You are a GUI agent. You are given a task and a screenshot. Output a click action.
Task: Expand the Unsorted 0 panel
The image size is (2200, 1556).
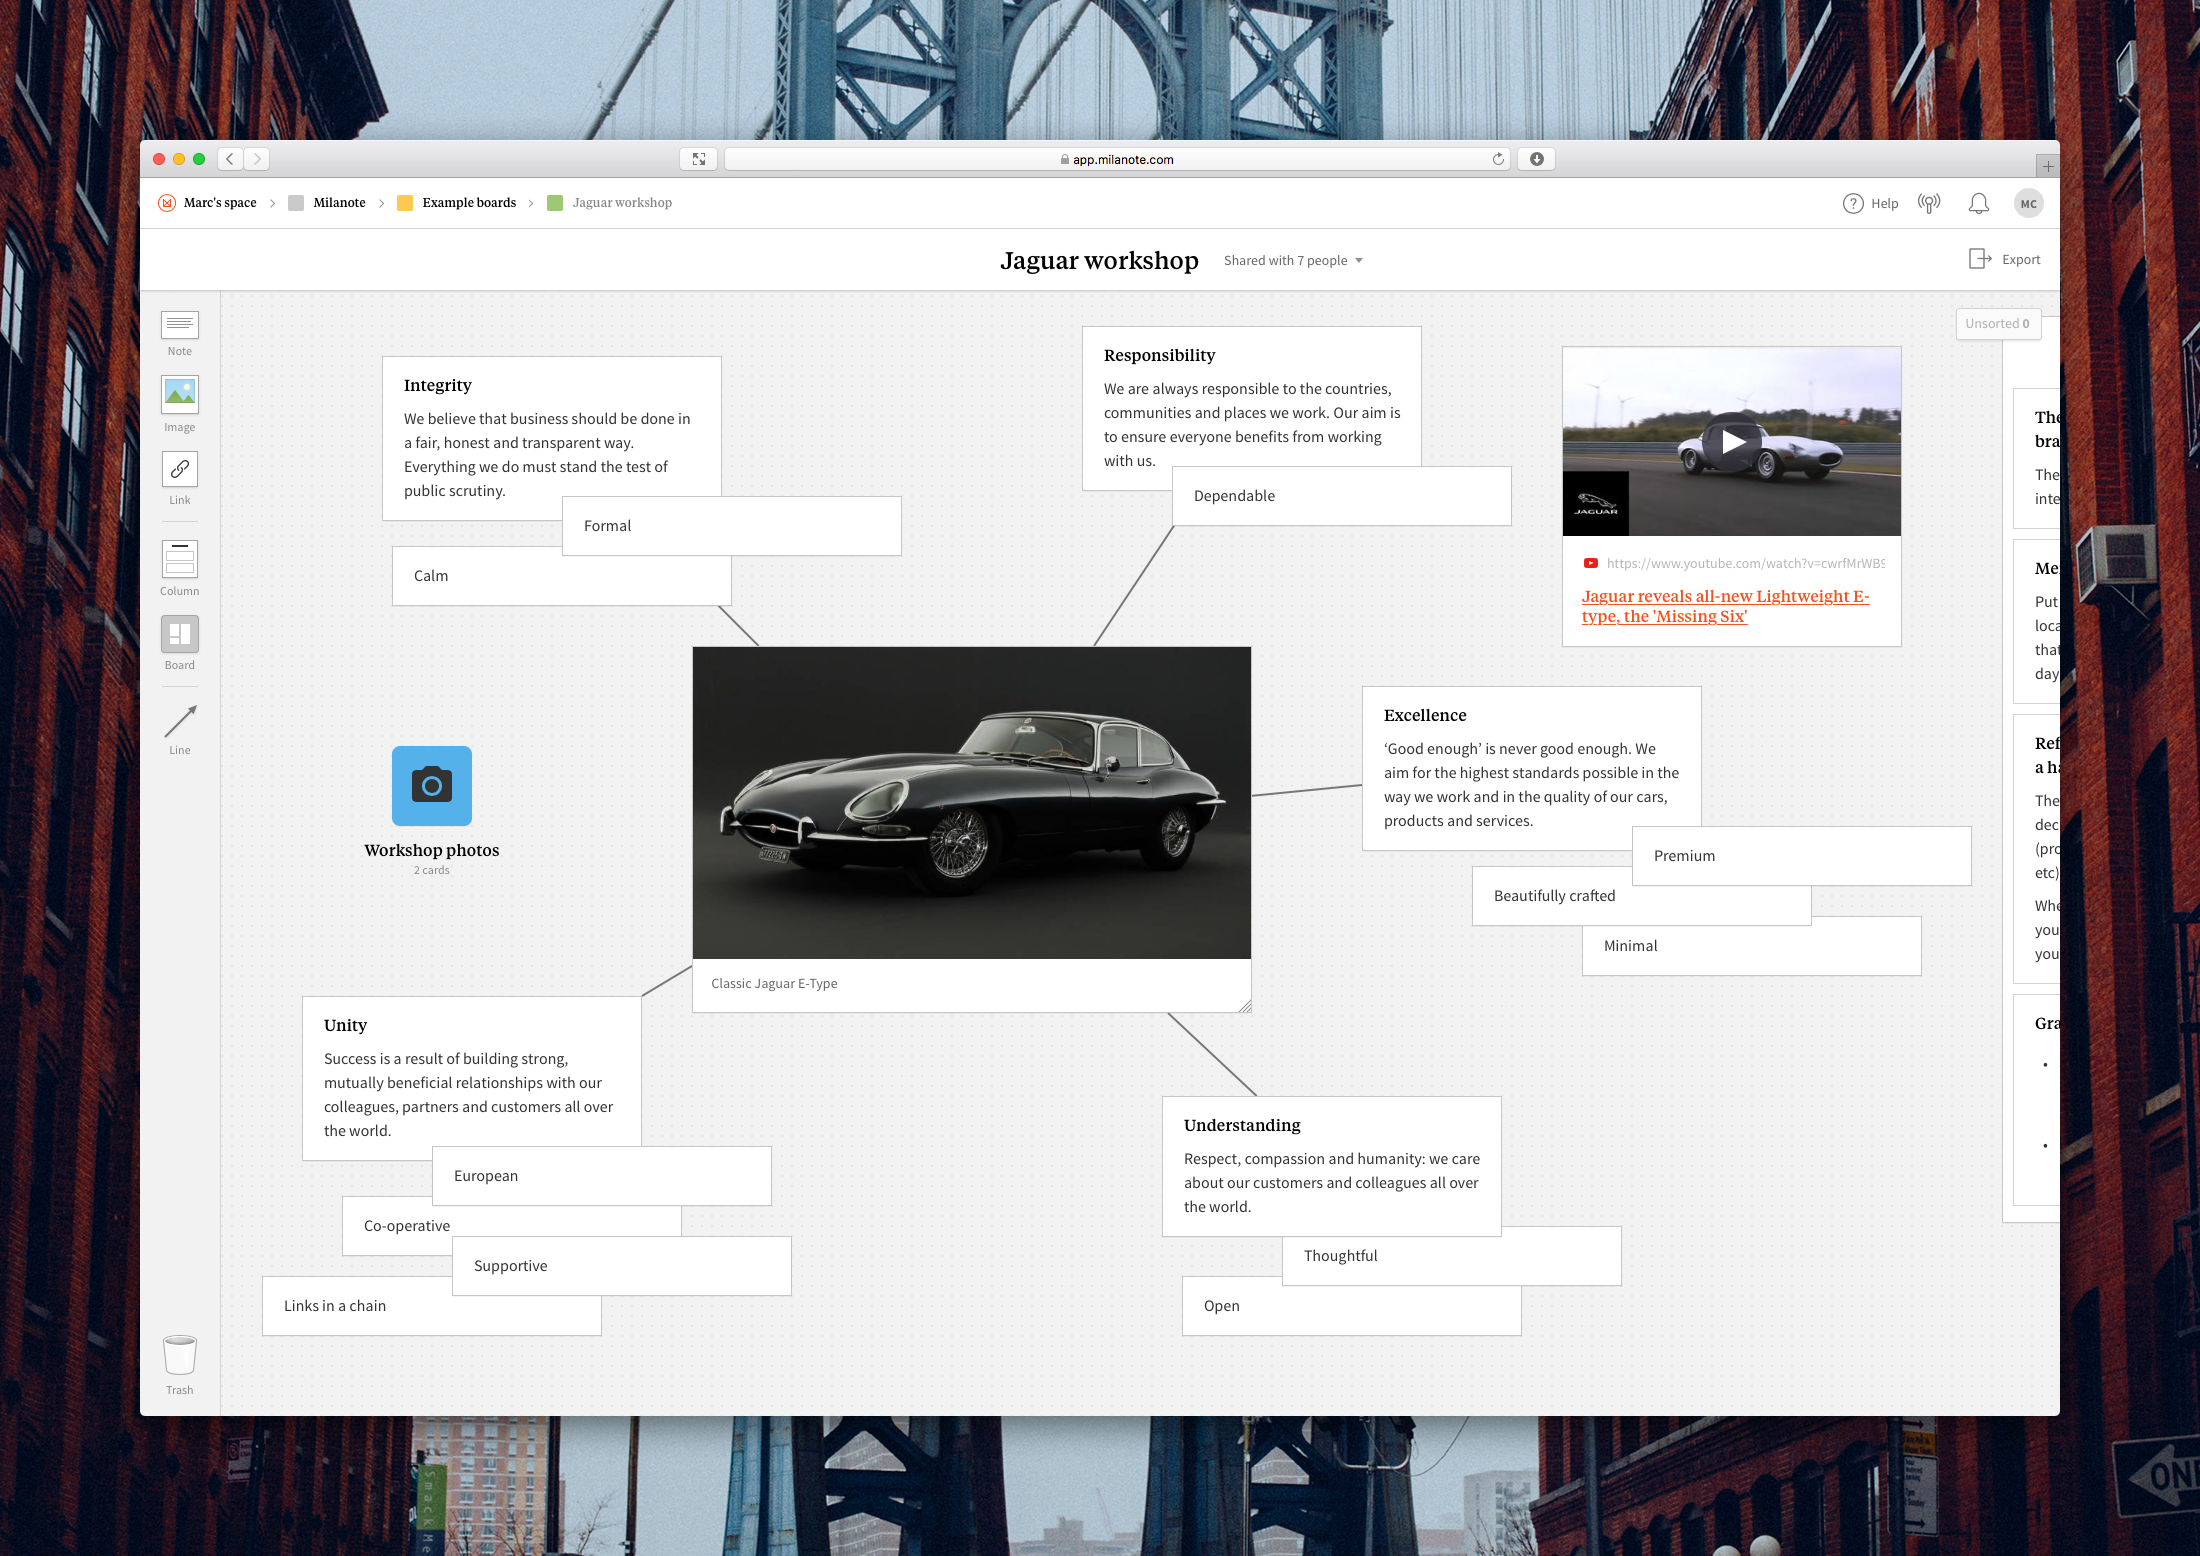[1997, 323]
